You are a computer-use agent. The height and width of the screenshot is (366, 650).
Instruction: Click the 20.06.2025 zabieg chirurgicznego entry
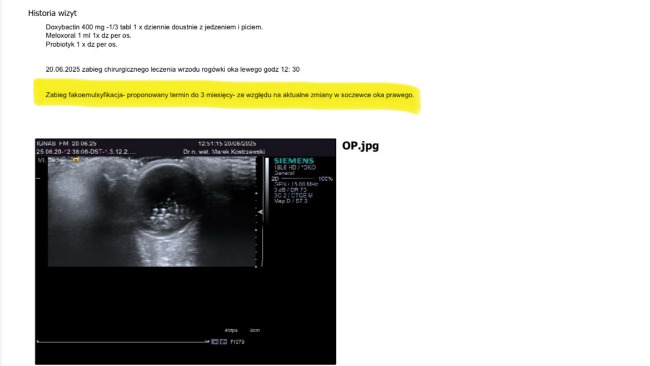click(x=172, y=69)
